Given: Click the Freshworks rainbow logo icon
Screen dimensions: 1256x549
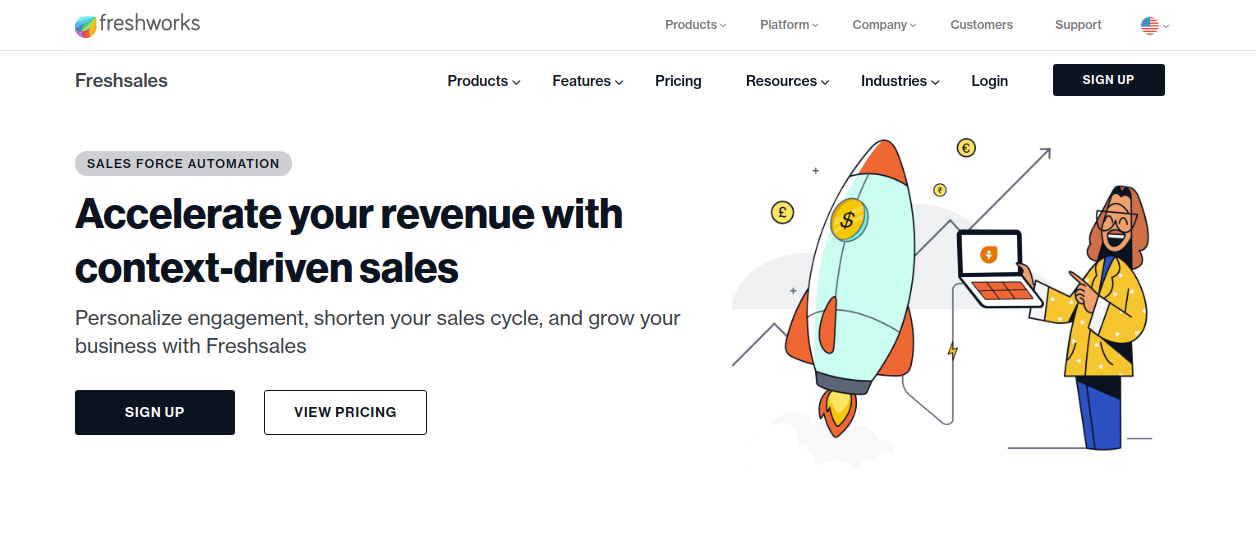Looking at the screenshot, I should click(86, 26).
